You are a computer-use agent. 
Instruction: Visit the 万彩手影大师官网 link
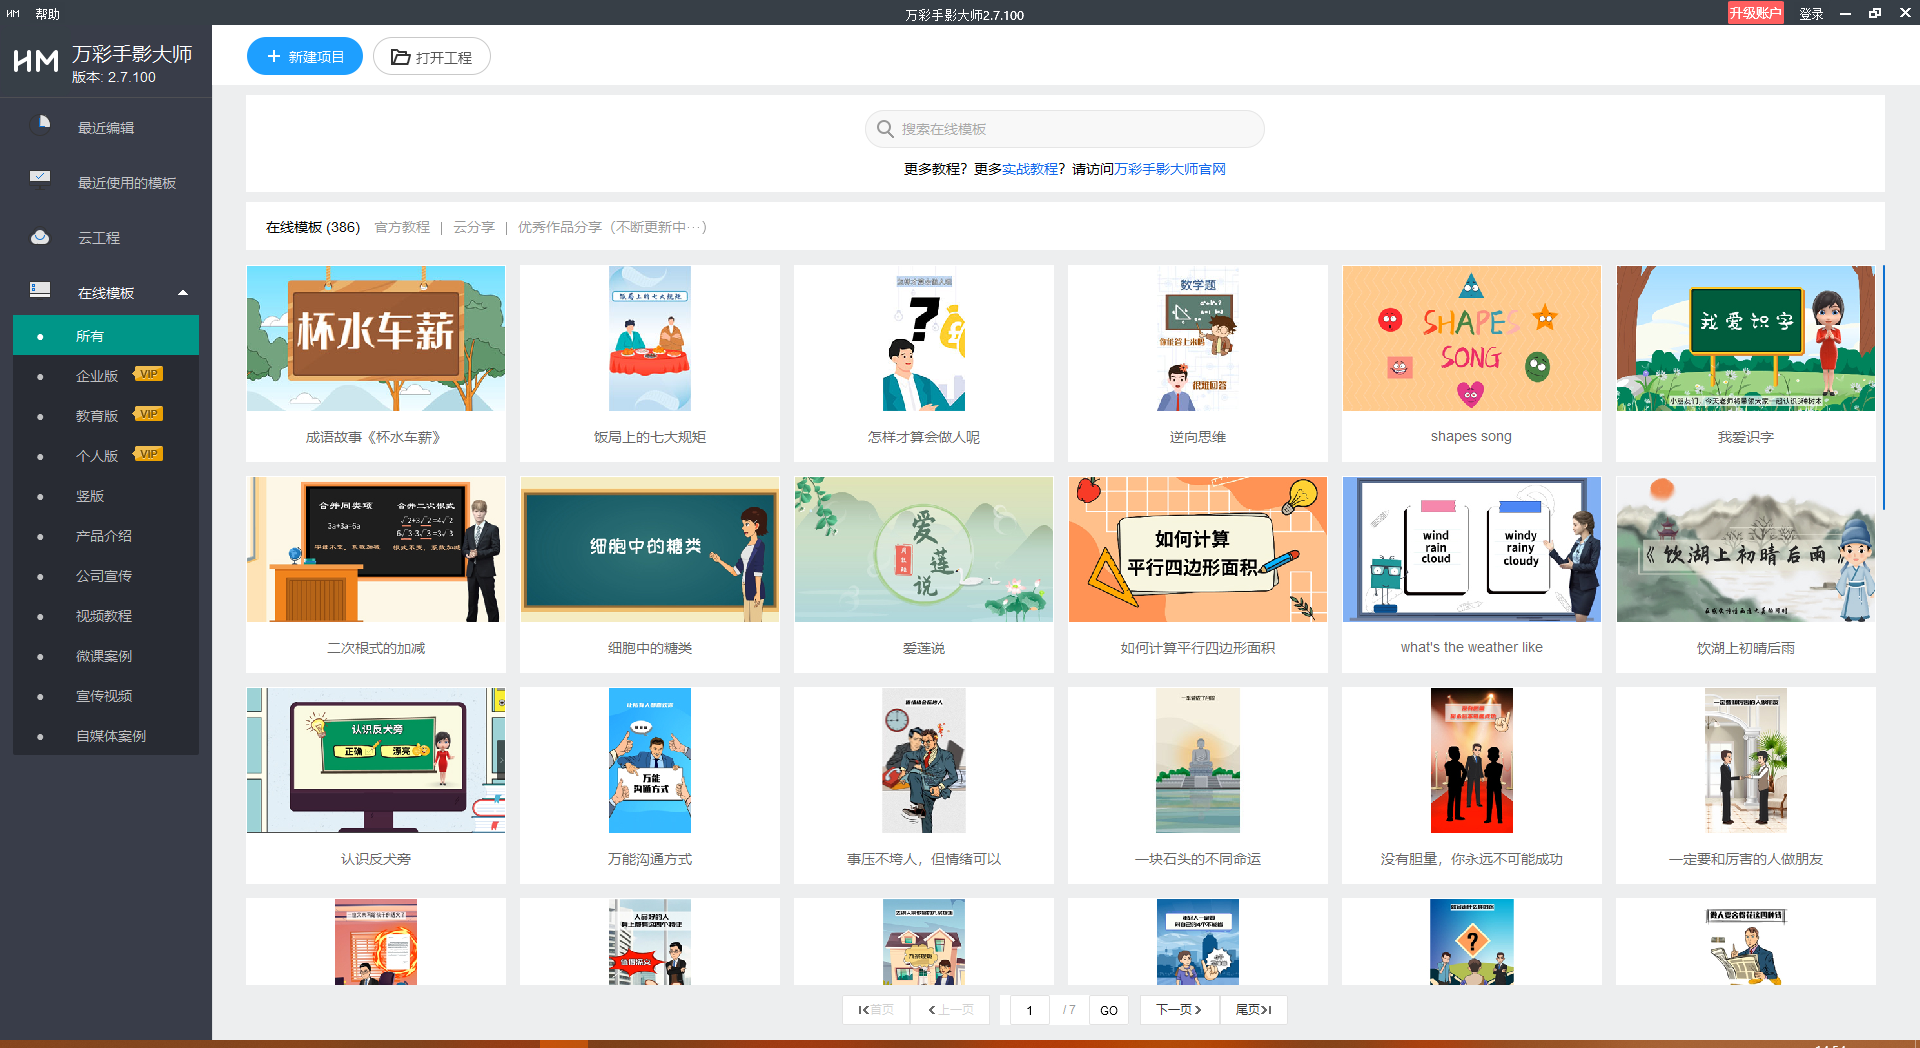click(1170, 169)
